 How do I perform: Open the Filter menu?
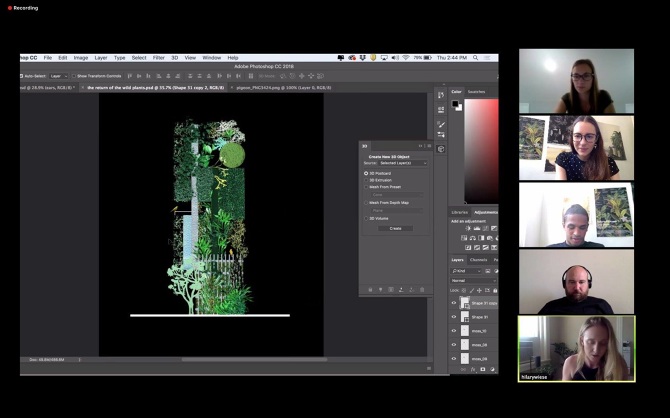point(159,58)
